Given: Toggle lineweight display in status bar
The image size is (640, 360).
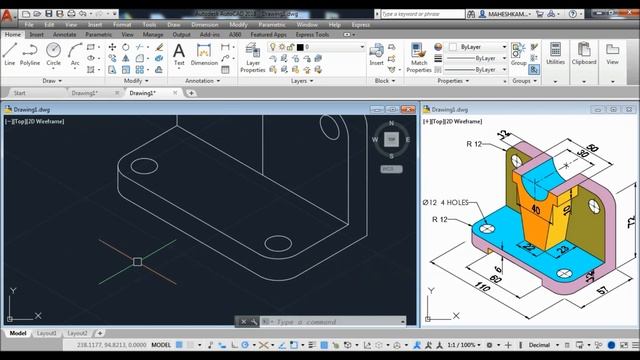Looking at the screenshot, I should click(312, 345).
